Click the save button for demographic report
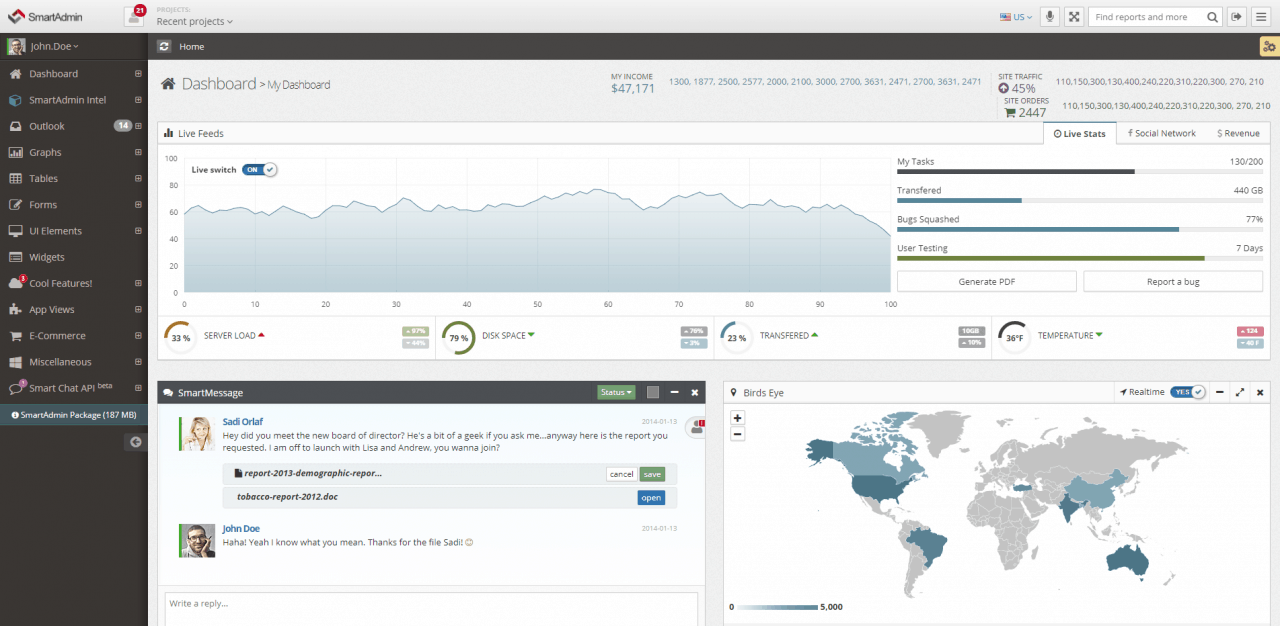1280x626 pixels. pos(652,474)
